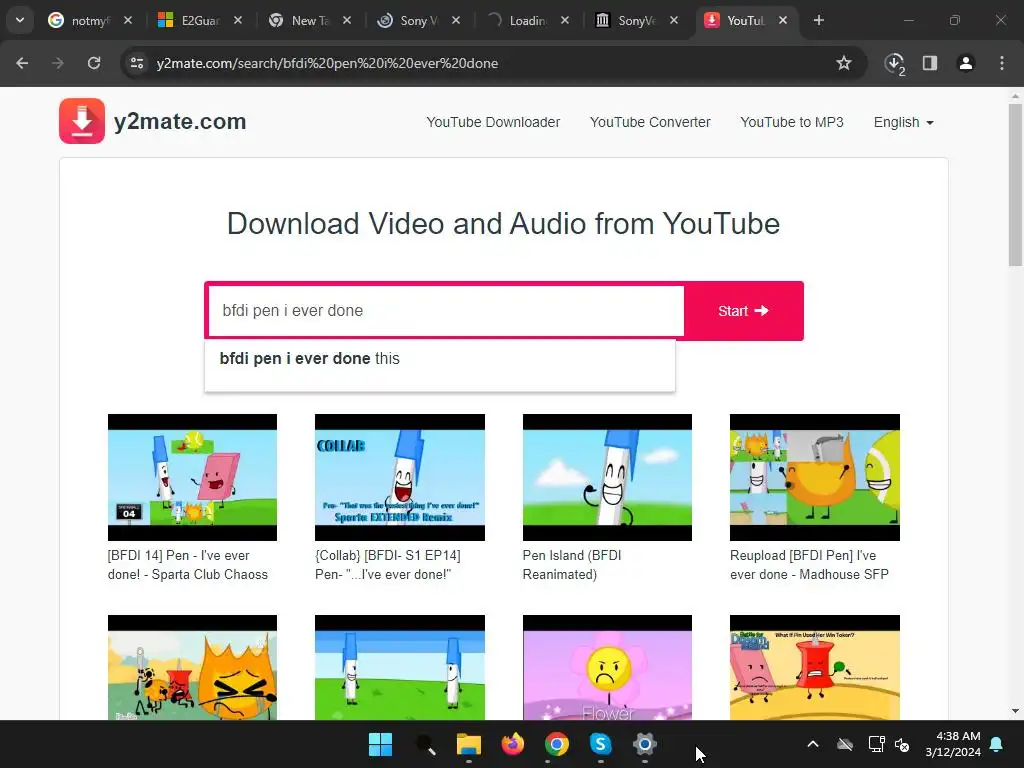Open thumbnail of Sparta Club Chaoss video

pyautogui.click(x=192, y=477)
